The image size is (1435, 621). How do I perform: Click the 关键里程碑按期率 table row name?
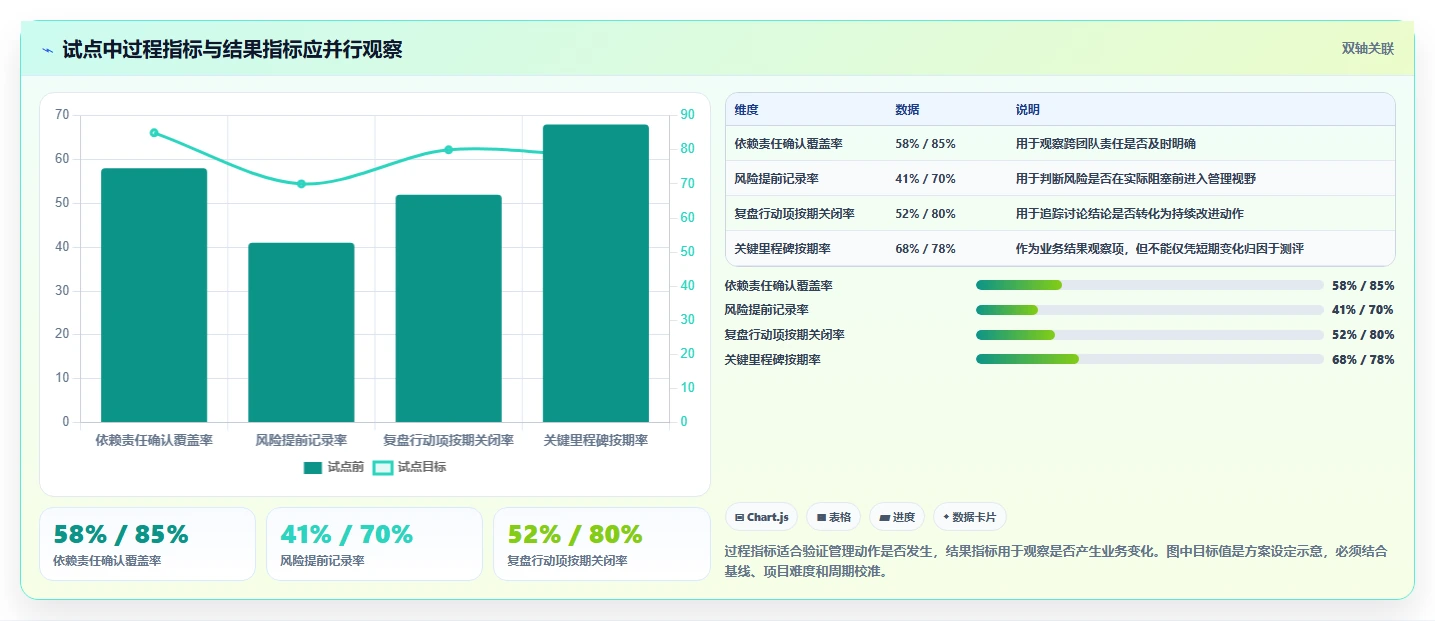pos(782,249)
